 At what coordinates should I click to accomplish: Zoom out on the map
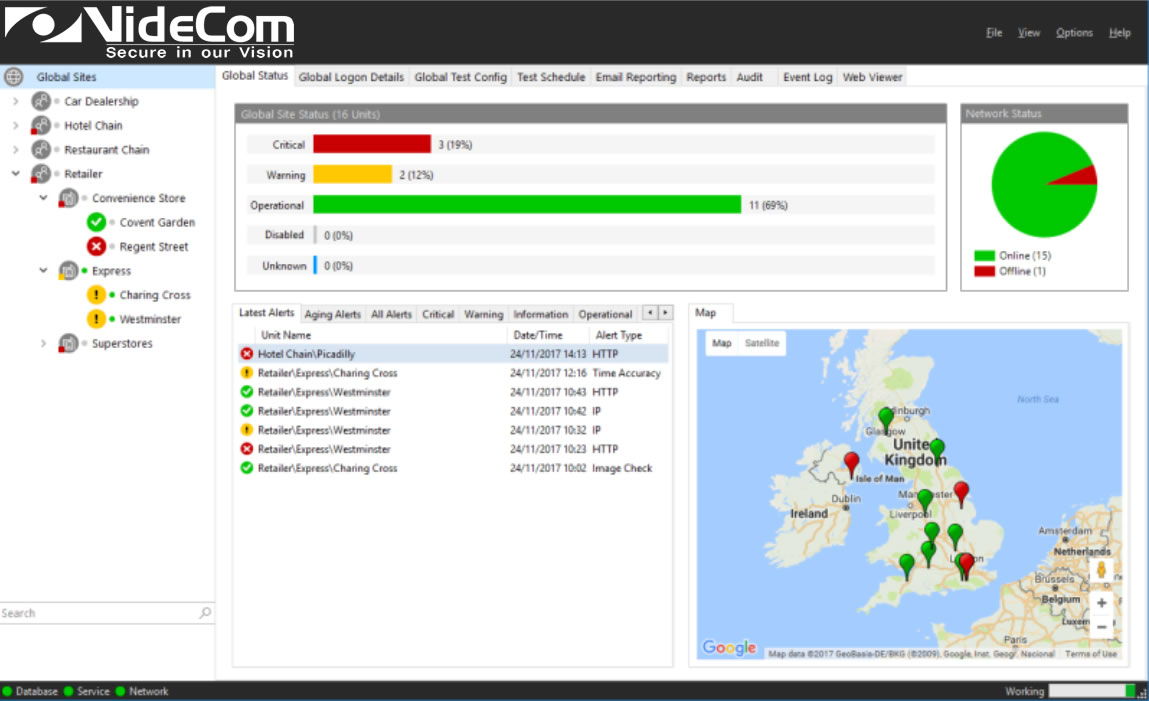(1101, 627)
